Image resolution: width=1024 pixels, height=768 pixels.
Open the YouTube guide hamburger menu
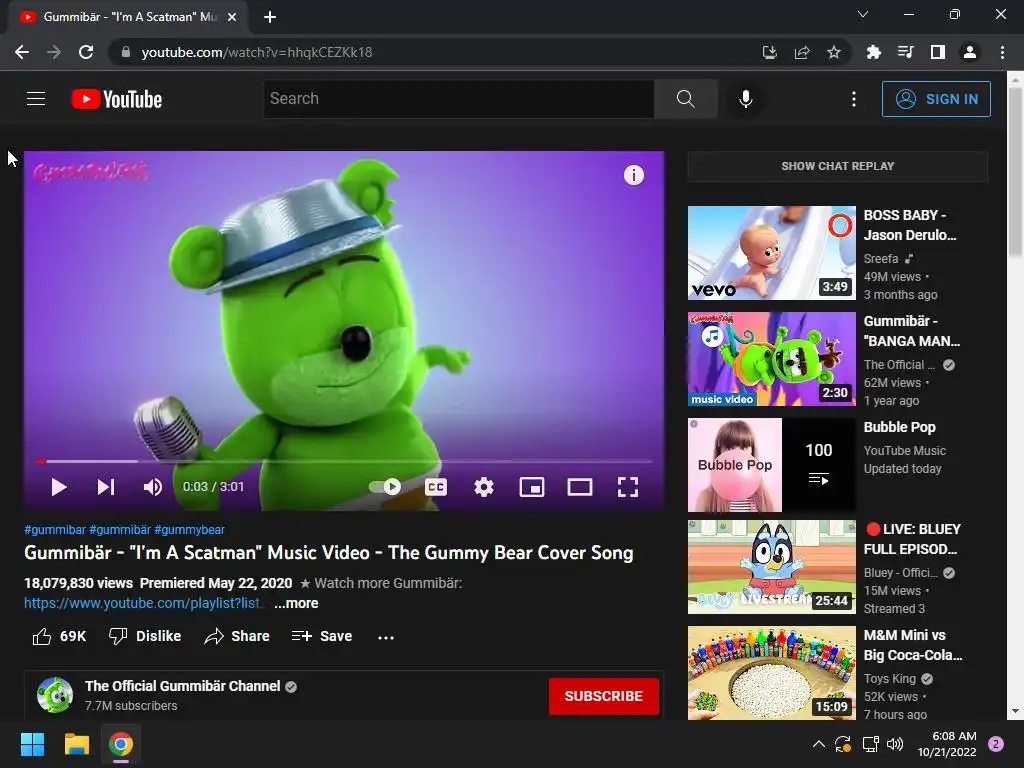tap(36, 99)
